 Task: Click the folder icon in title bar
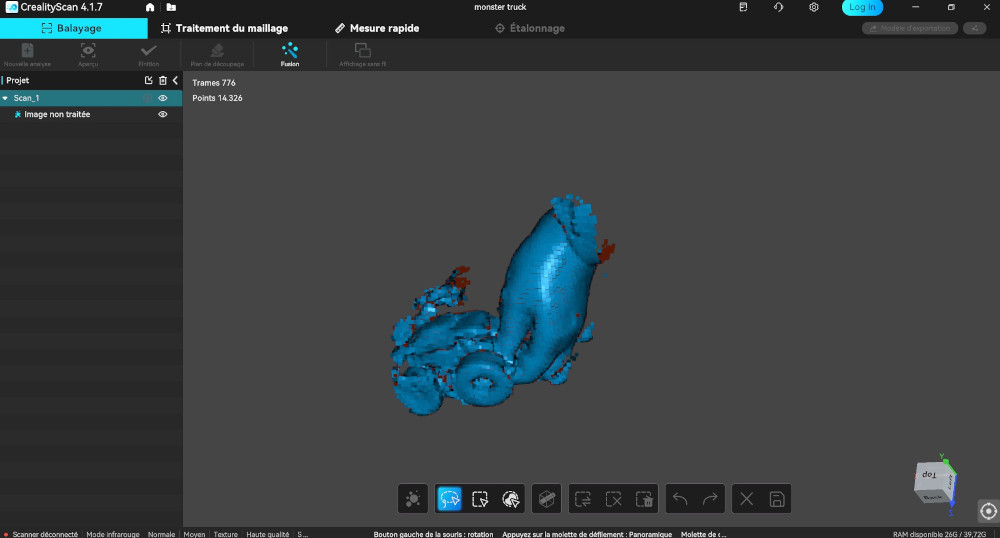[x=171, y=7]
